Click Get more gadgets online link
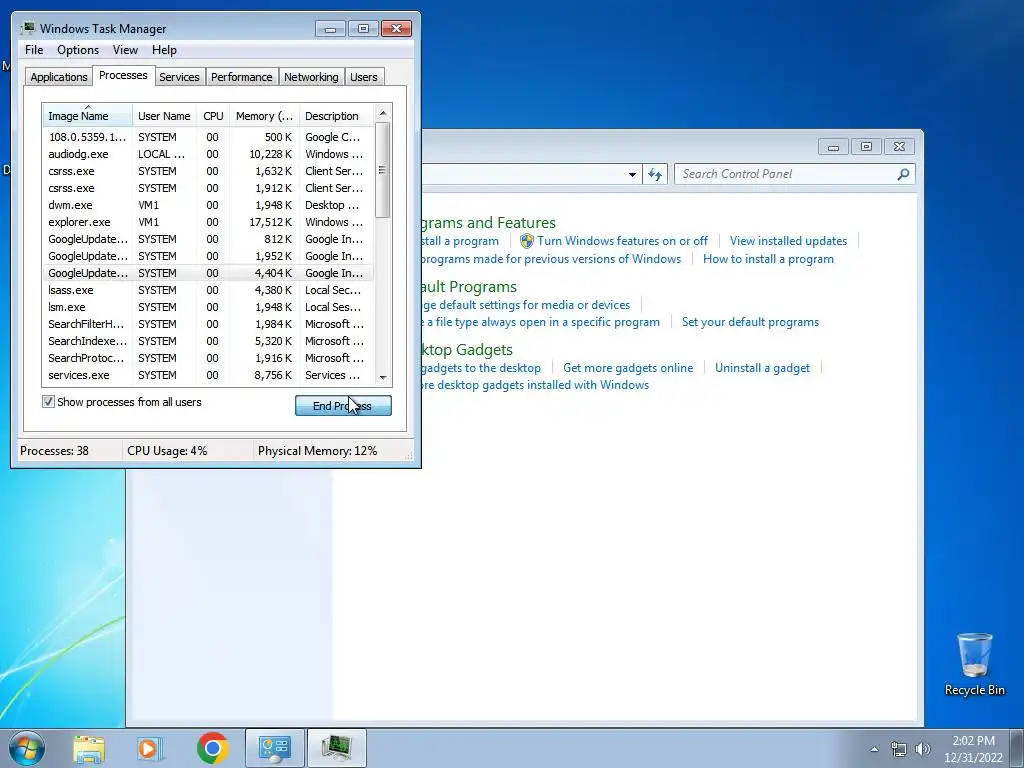 (x=628, y=368)
